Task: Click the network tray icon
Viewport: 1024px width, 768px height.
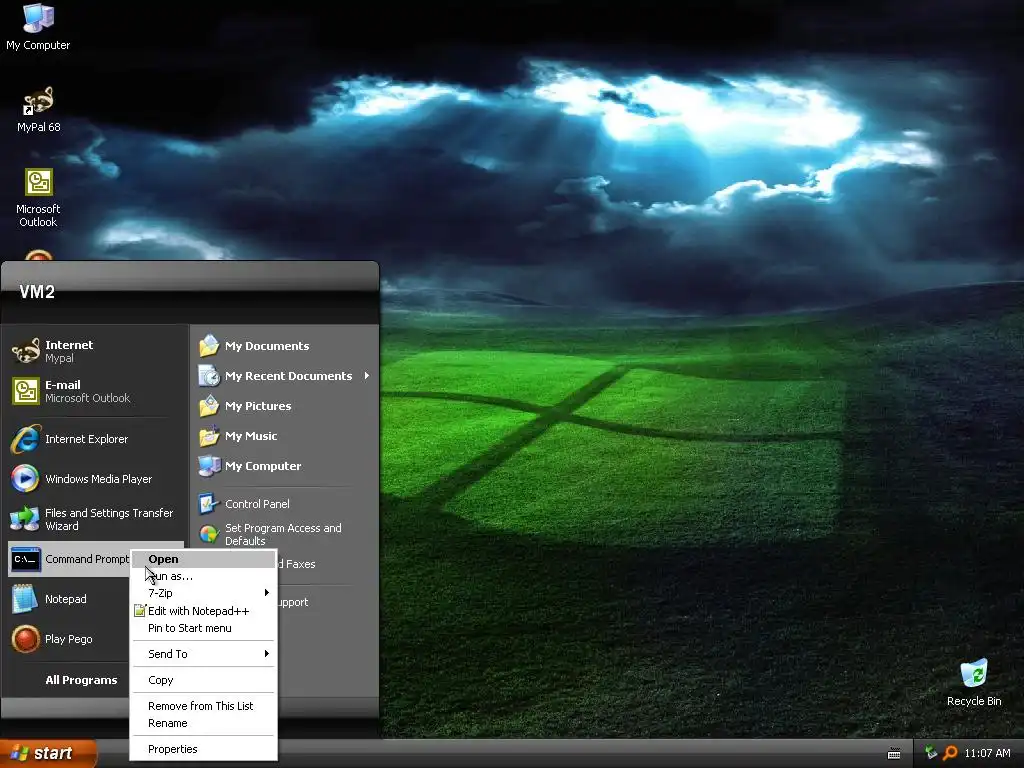Action: [x=931, y=753]
